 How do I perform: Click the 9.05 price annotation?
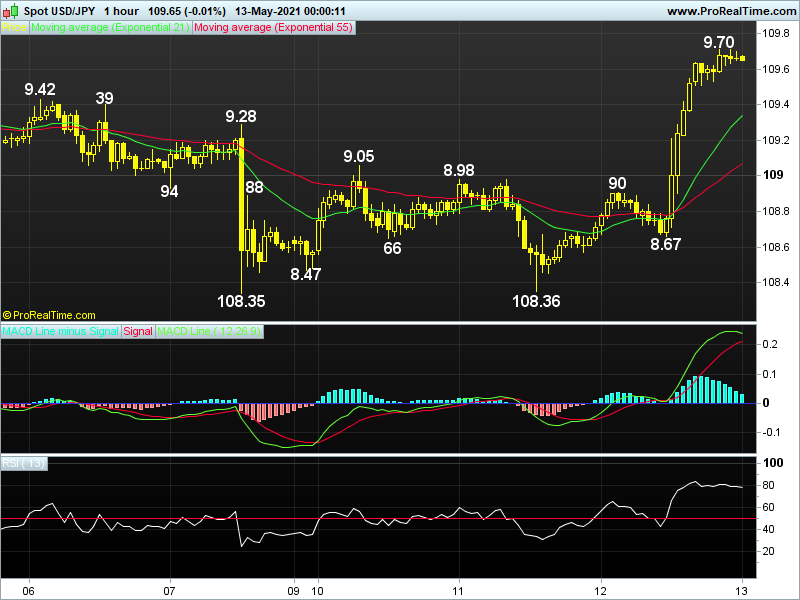[x=359, y=156]
